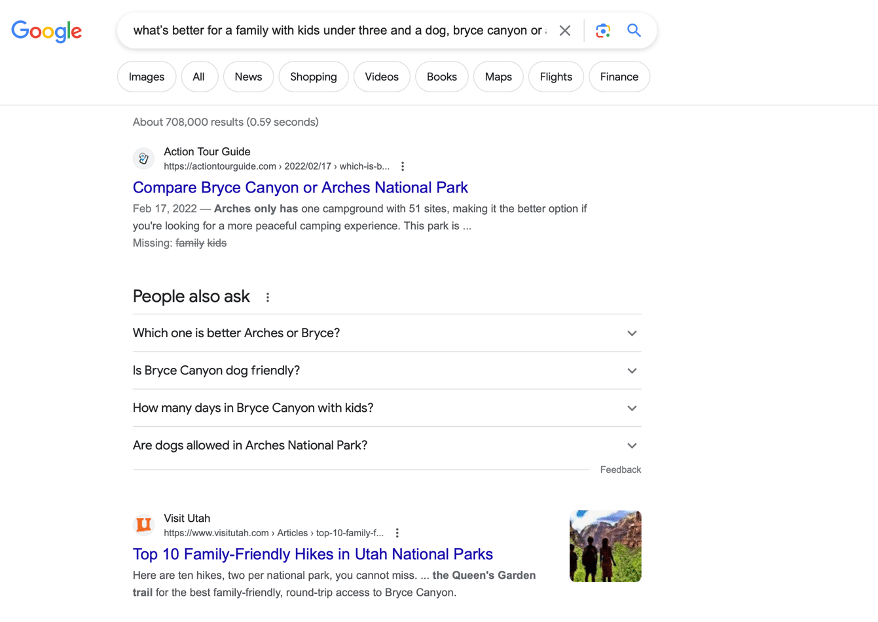This screenshot has height=622, width=878.
Task: Open options menu for Visit Utah result
Action: (x=397, y=533)
